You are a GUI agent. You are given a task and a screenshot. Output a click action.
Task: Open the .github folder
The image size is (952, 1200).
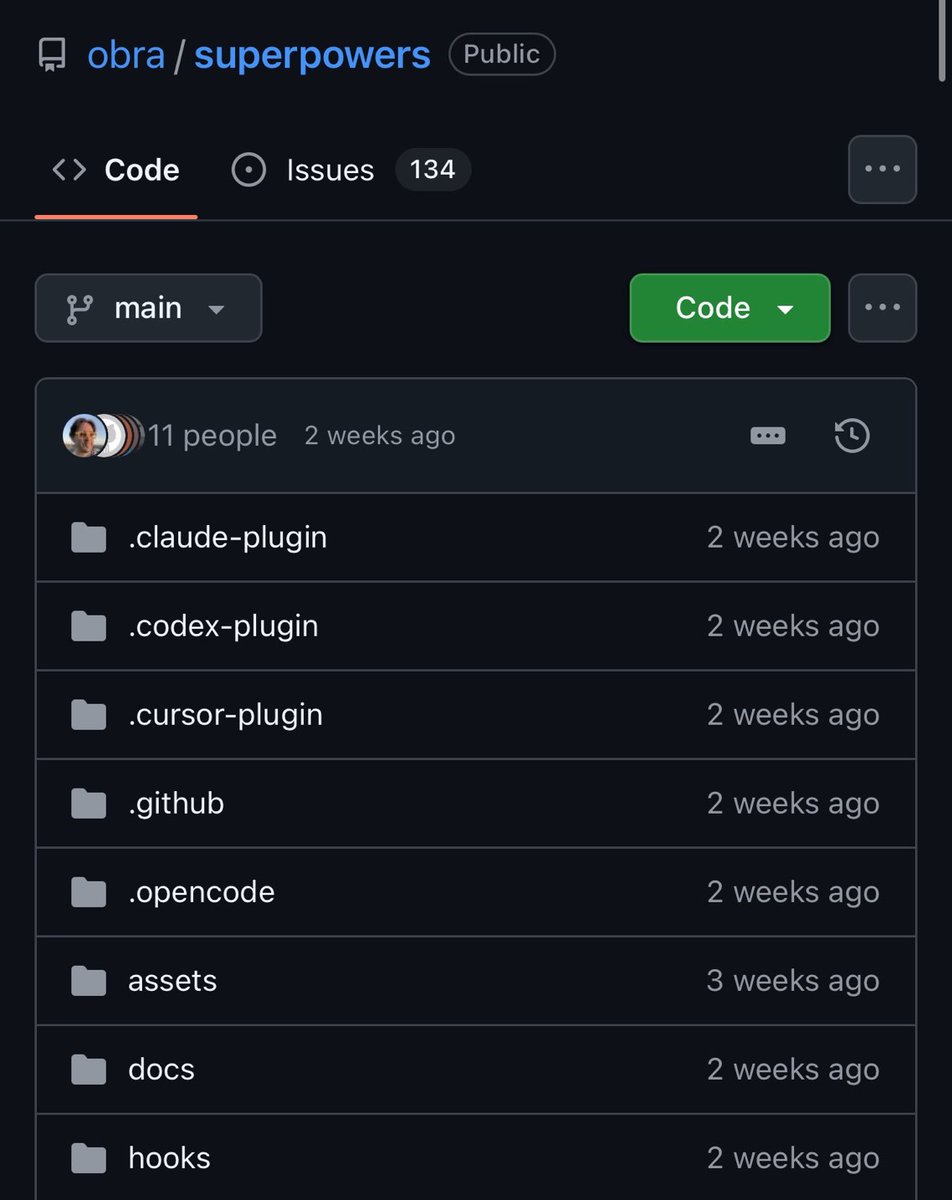pyautogui.click(x=176, y=804)
